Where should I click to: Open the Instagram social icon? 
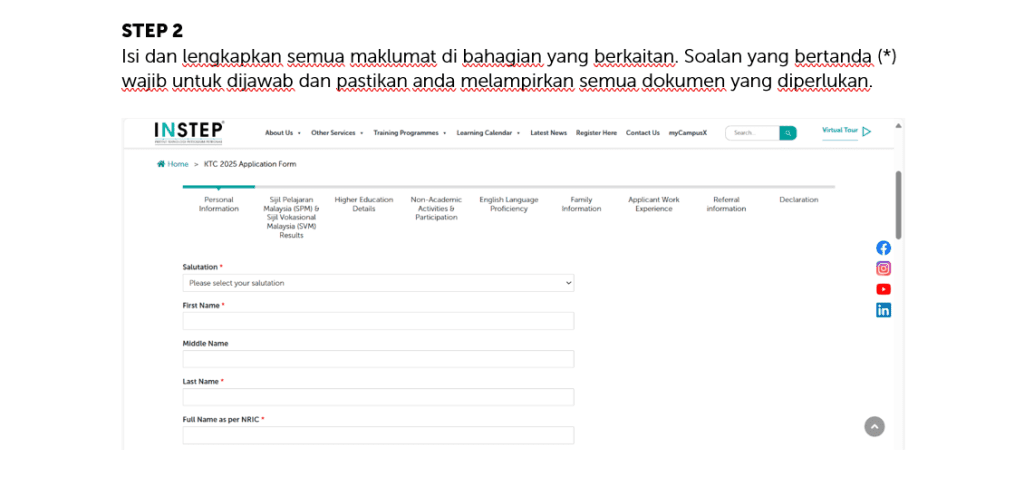pyautogui.click(x=883, y=268)
